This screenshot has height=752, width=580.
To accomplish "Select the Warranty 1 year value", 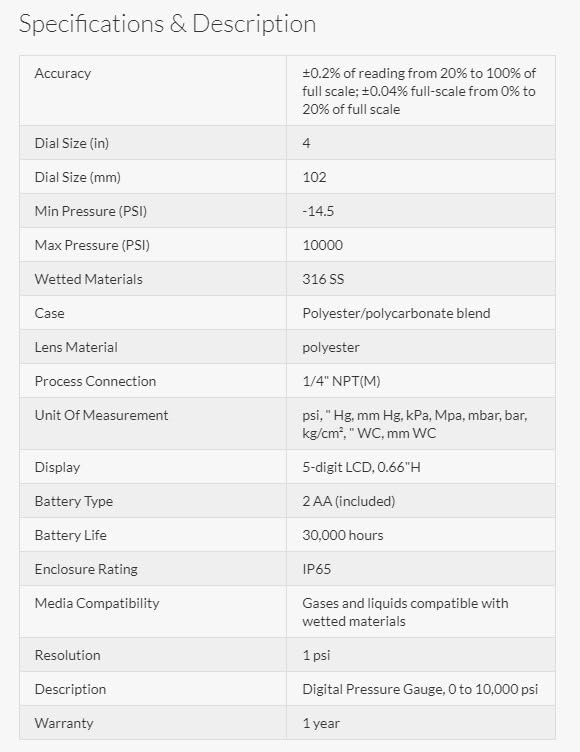I will [321, 723].
